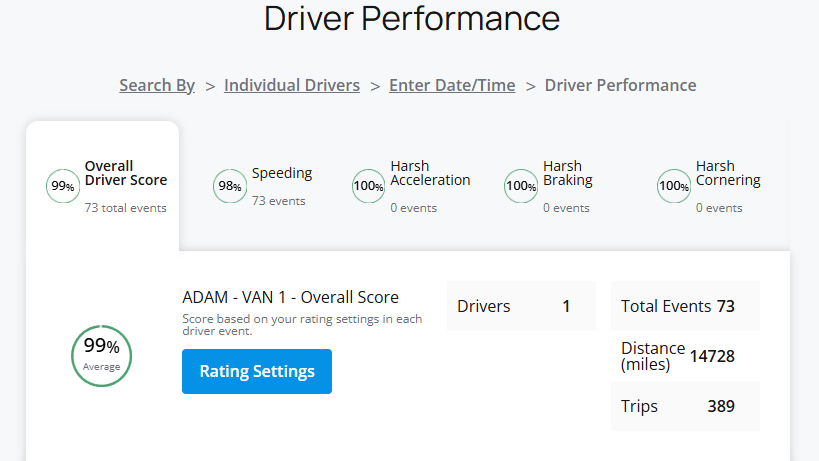Click the 100% Harsh Cornering score circle

[x=674, y=186]
